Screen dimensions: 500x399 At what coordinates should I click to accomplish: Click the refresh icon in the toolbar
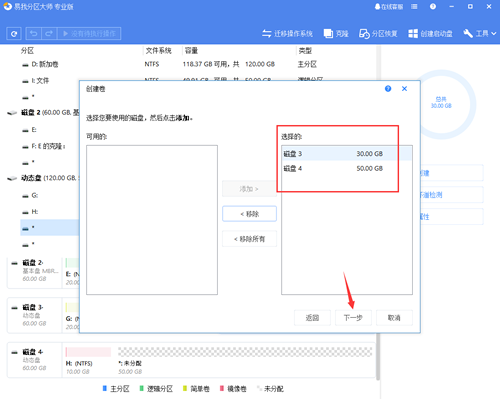14,34
